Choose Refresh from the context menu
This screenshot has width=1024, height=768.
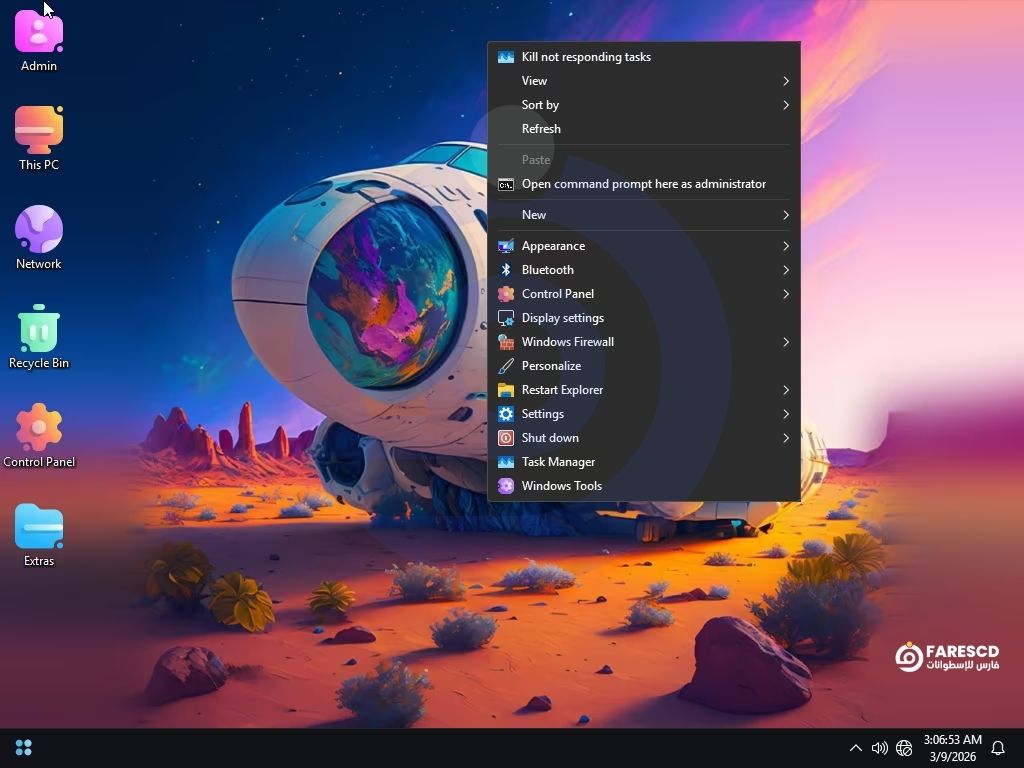click(x=541, y=129)
